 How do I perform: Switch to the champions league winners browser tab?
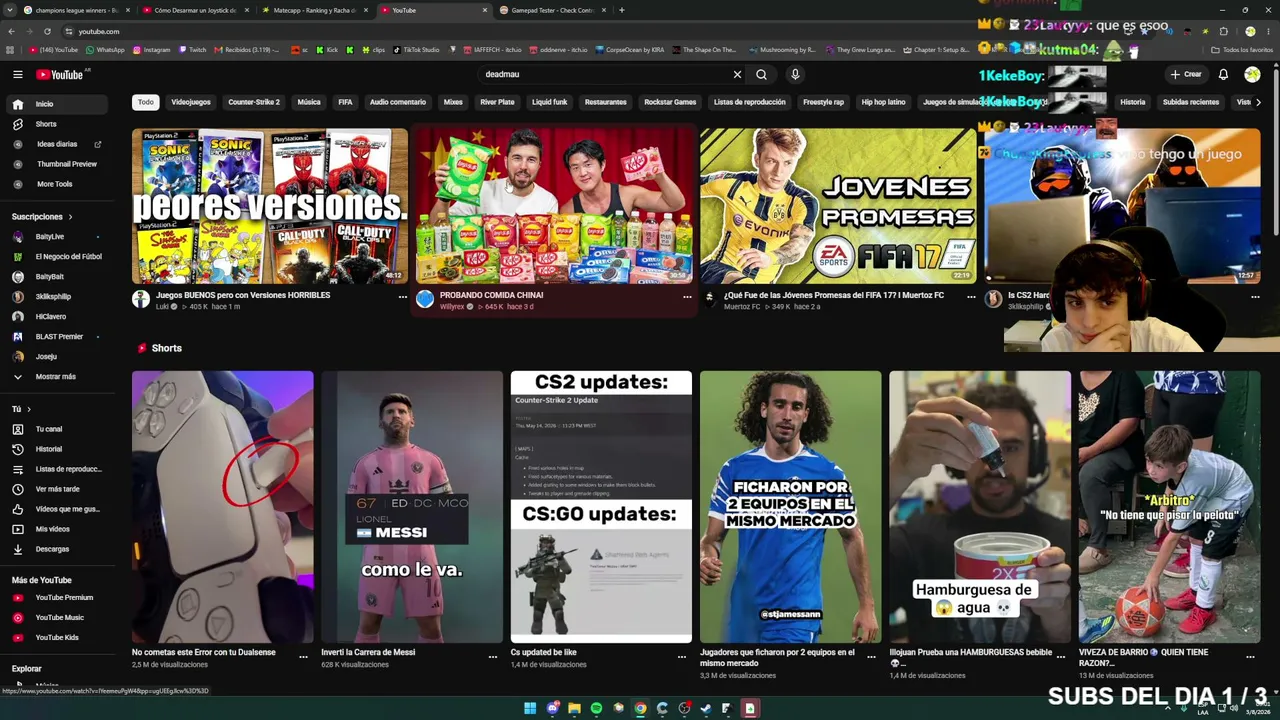(x=76, y=10)
